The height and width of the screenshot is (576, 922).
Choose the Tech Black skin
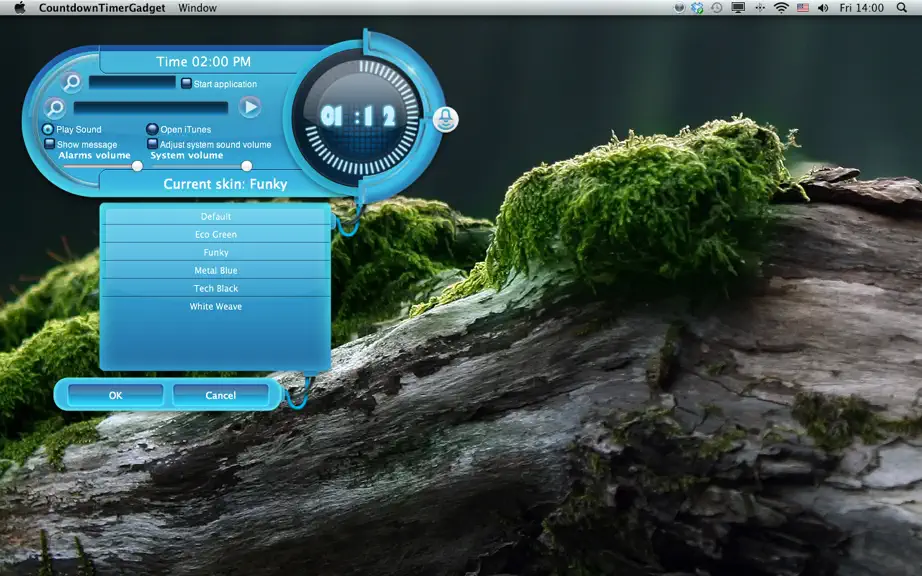(x=216, y=288)
